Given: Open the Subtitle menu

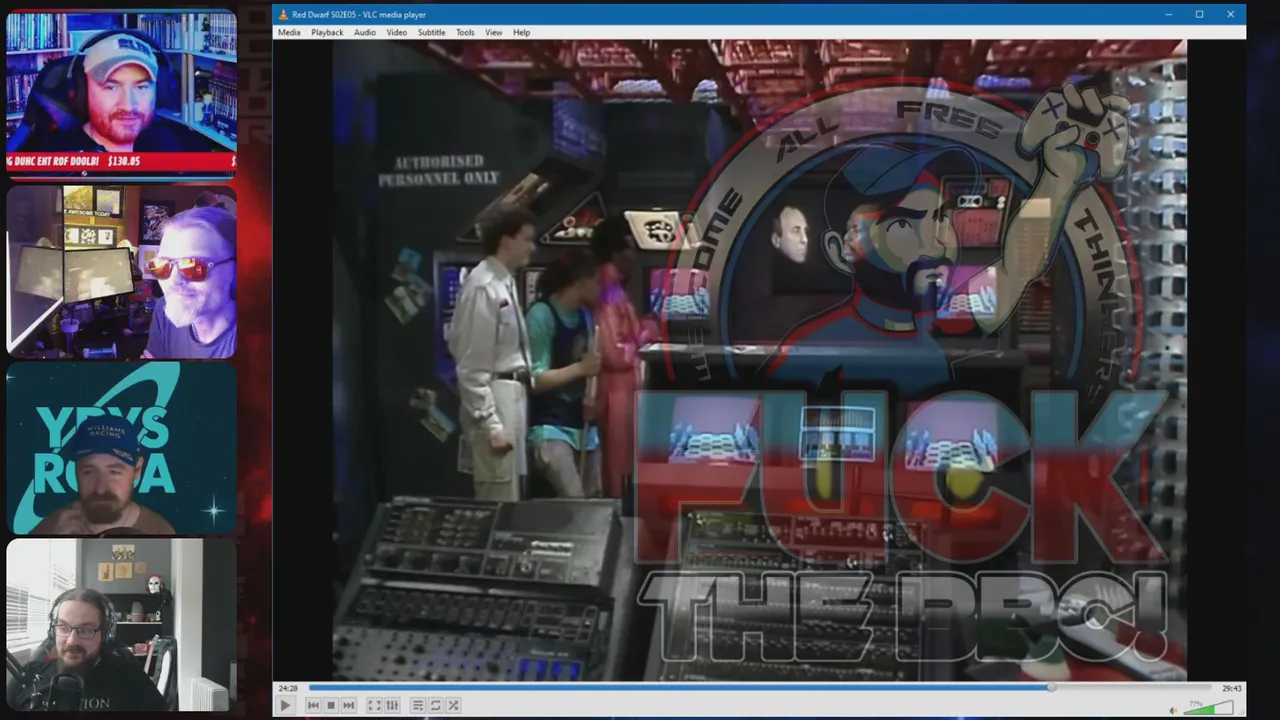Looking at the screenshot, I should pyautogui.click(x=432, y=32).
